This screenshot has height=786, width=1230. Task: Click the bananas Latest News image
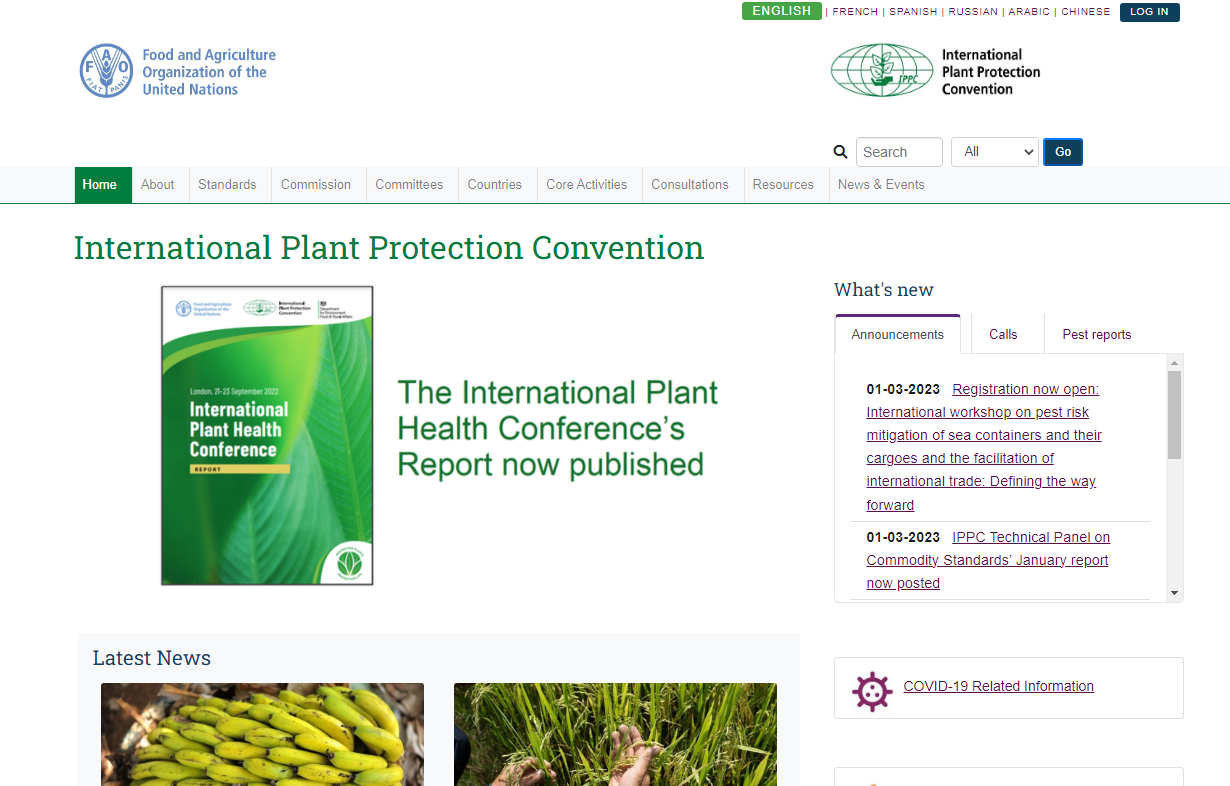[261, 735]
